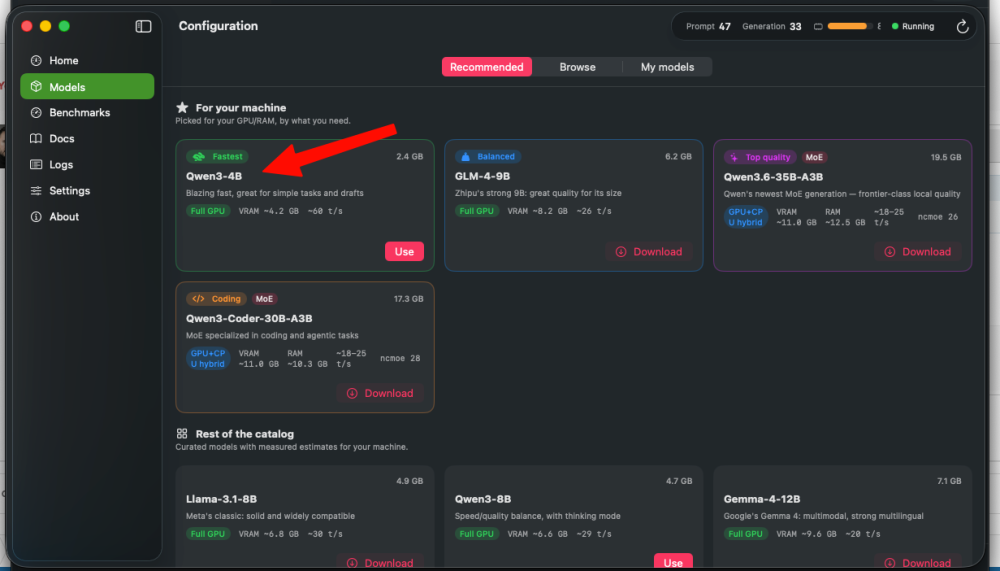
Task: Open the My models tab
Action: (667, 67)
